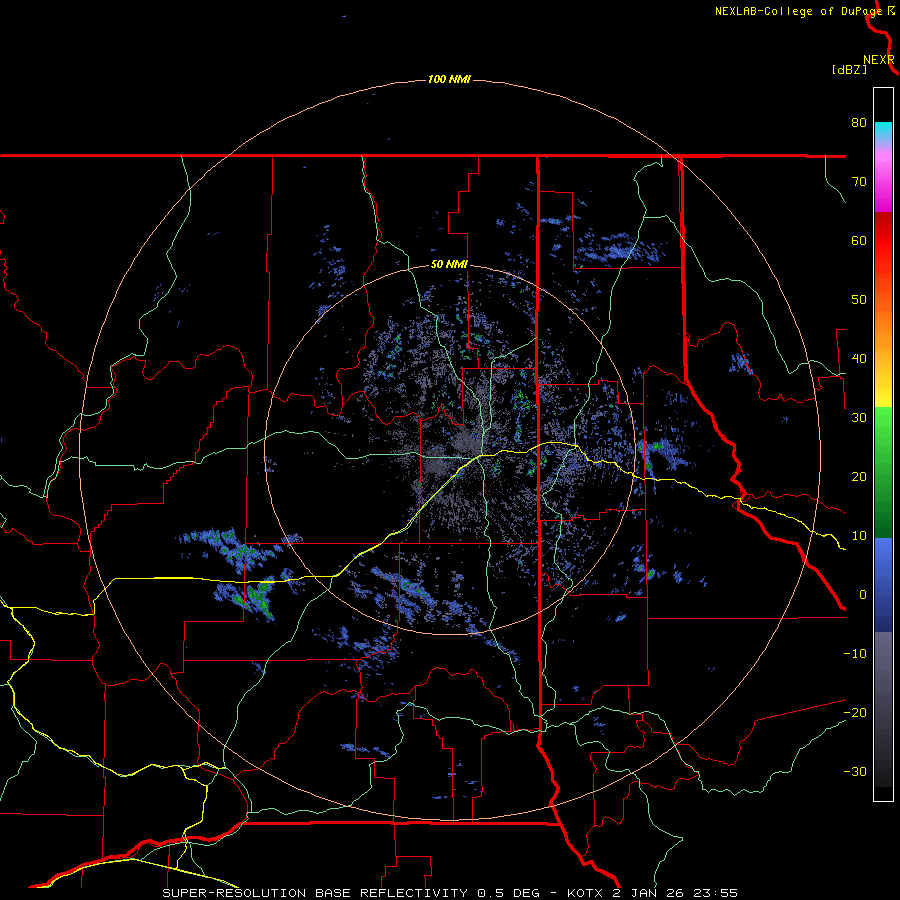Click the "[dBZ]" unit label
The width and height of the screenshot is (900, 900).
point(849,70)
